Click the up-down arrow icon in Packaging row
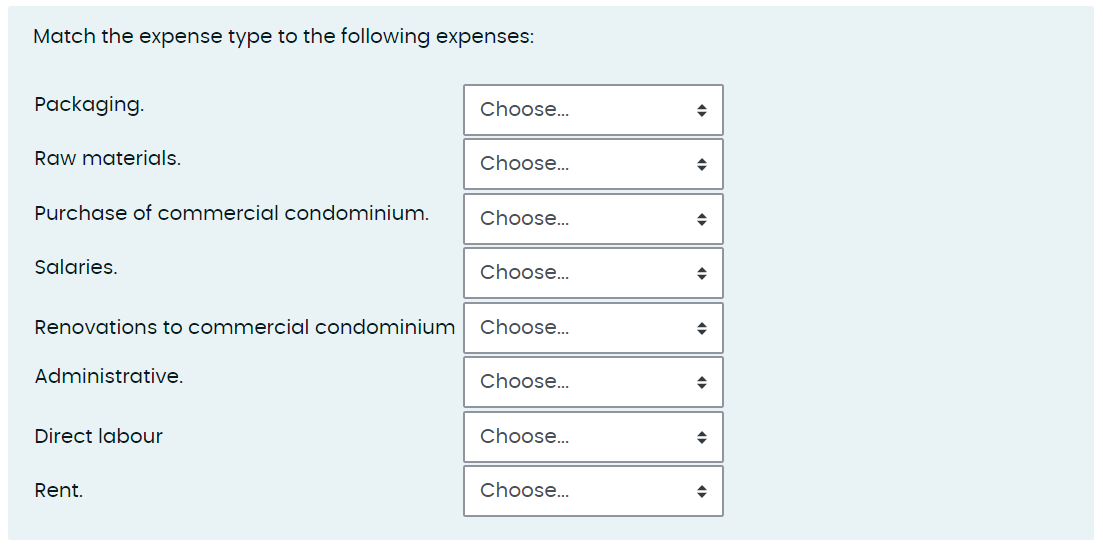Screen dimensions: 1103x556 702,110
